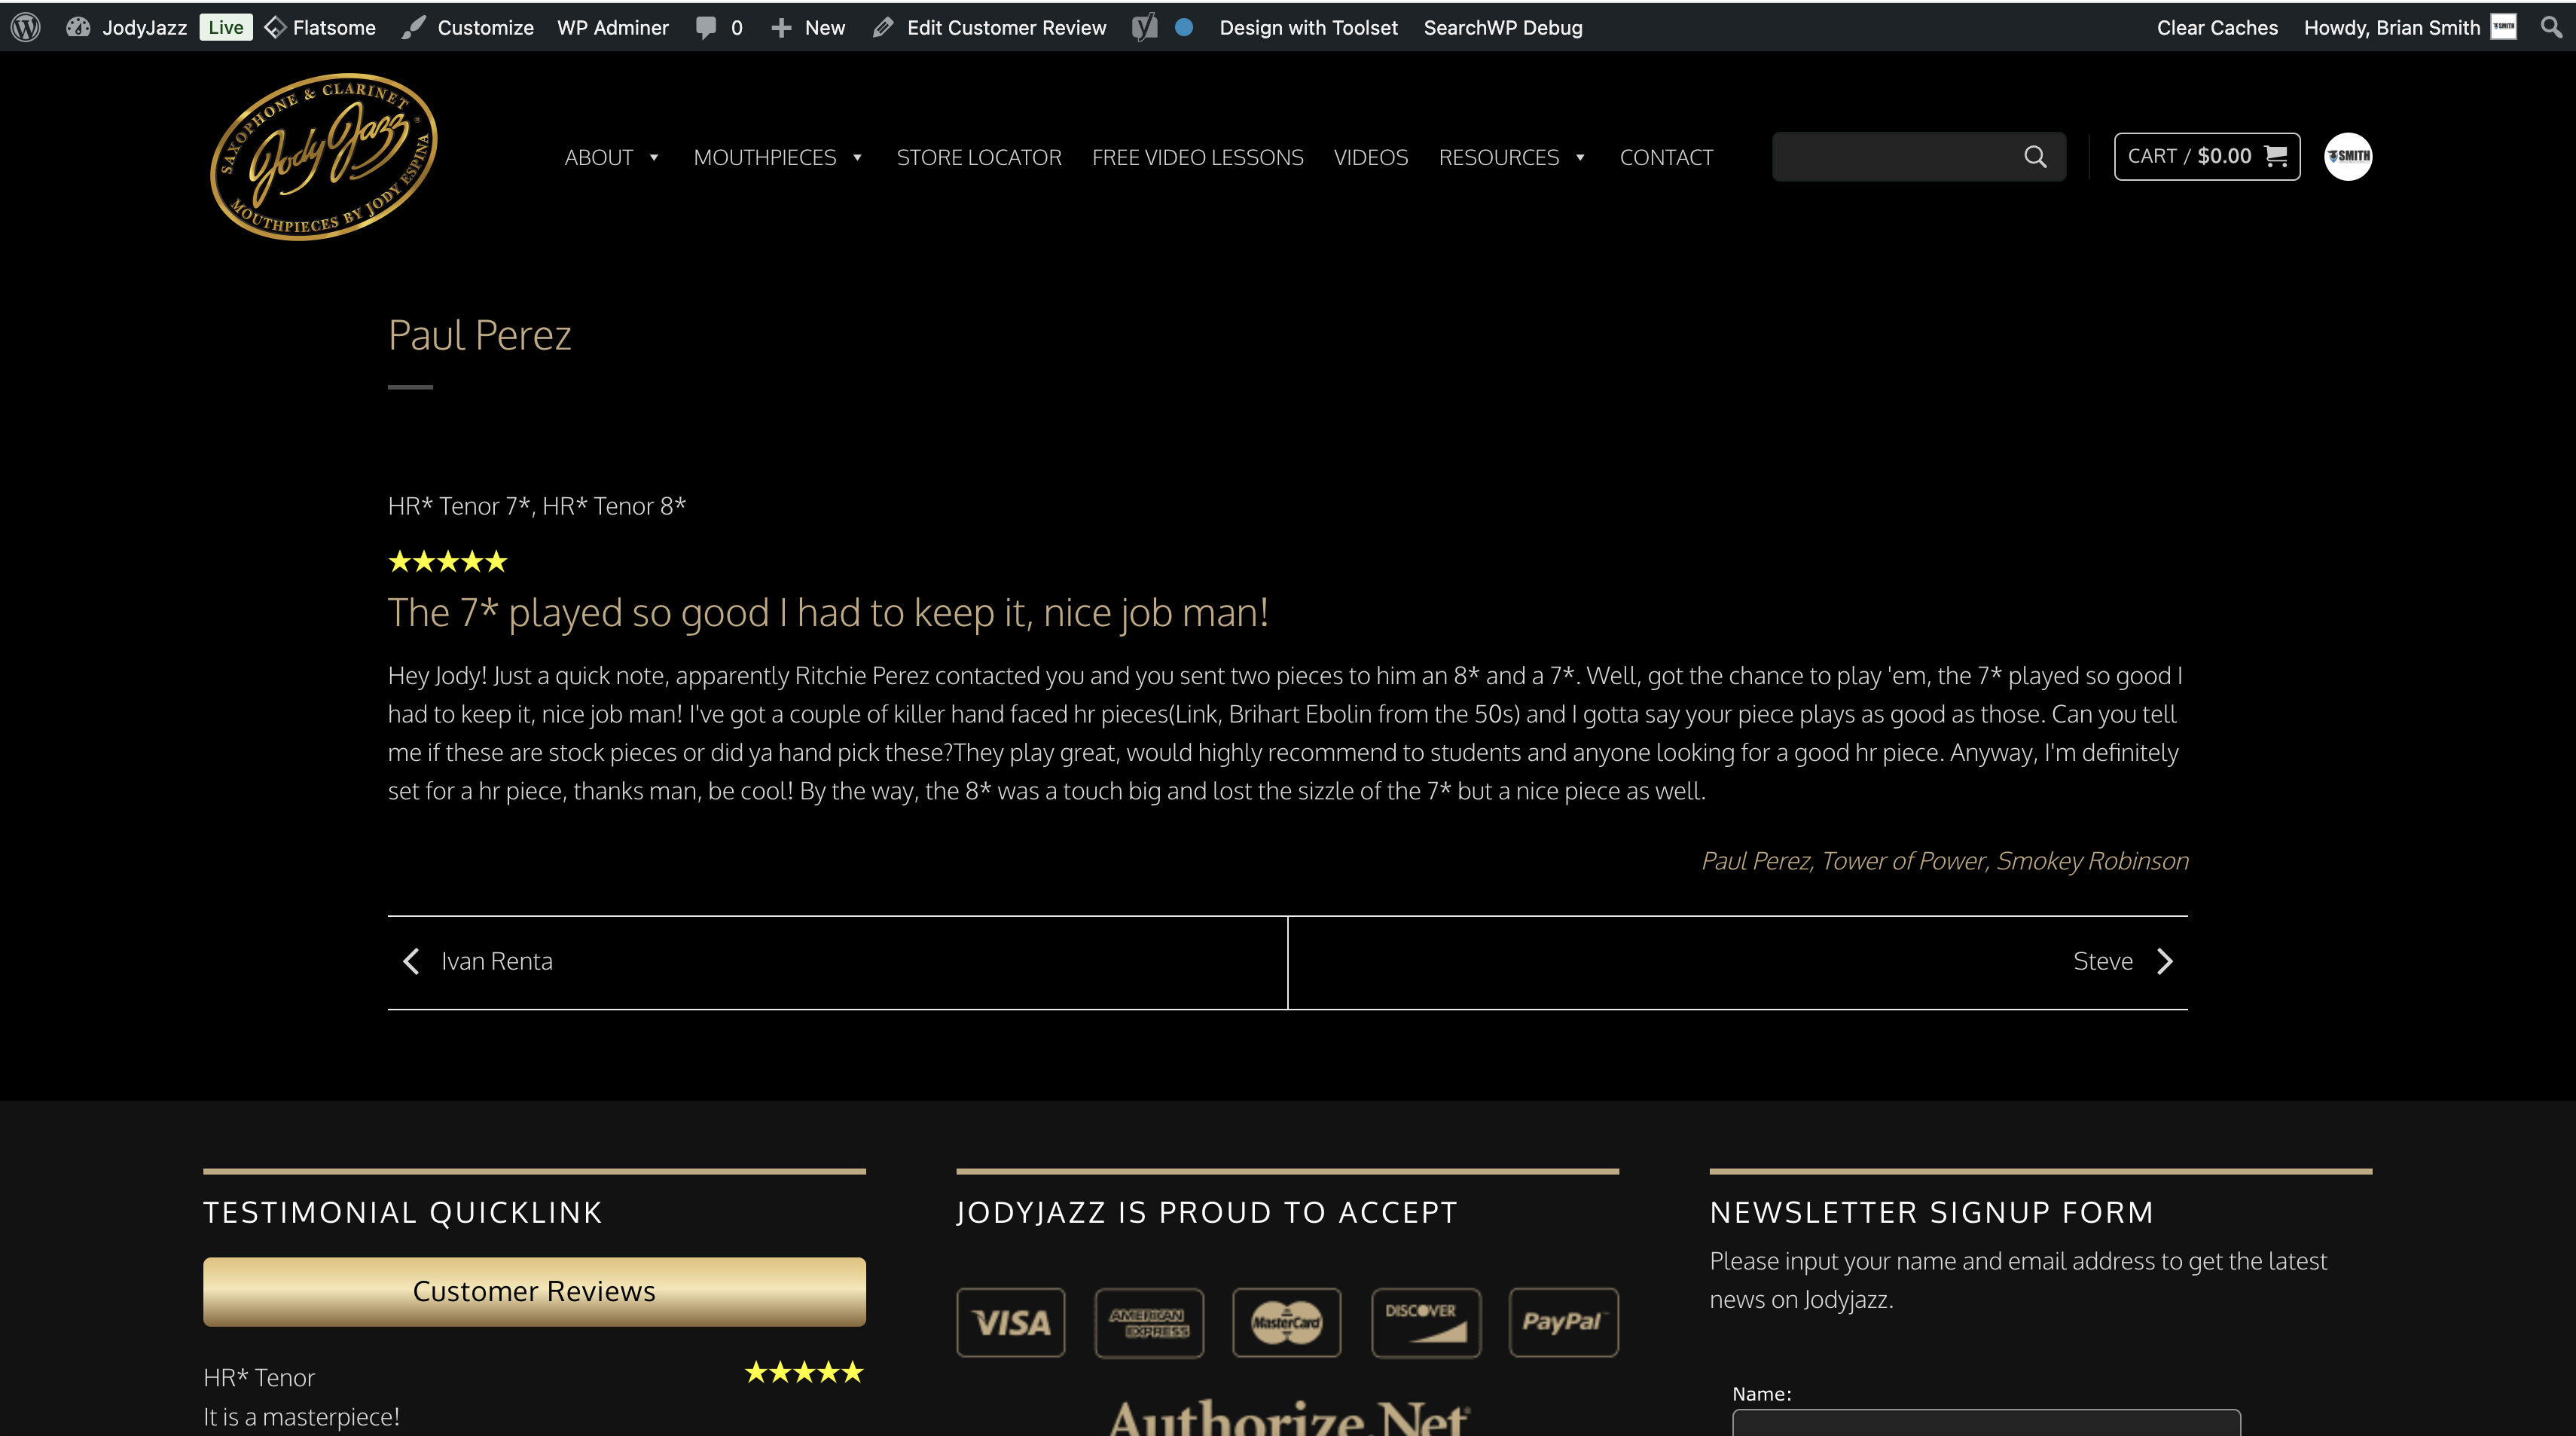2576x1436 pixels.
Task: Open SearchWP Debug
Action: pos(1503,27)
